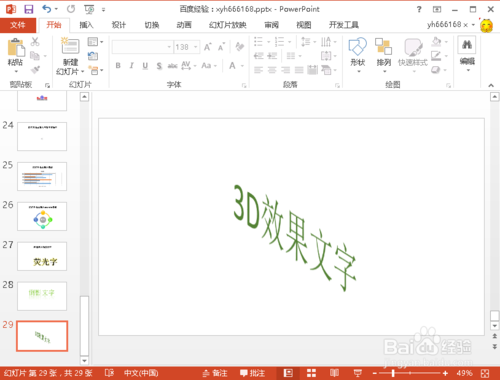Increase the list indent level
500x380 pixels.
click(x=272, y=56)
